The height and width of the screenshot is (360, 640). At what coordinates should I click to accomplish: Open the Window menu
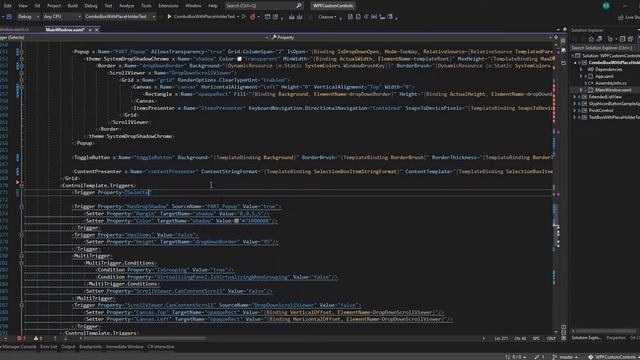tap(193, 6)
